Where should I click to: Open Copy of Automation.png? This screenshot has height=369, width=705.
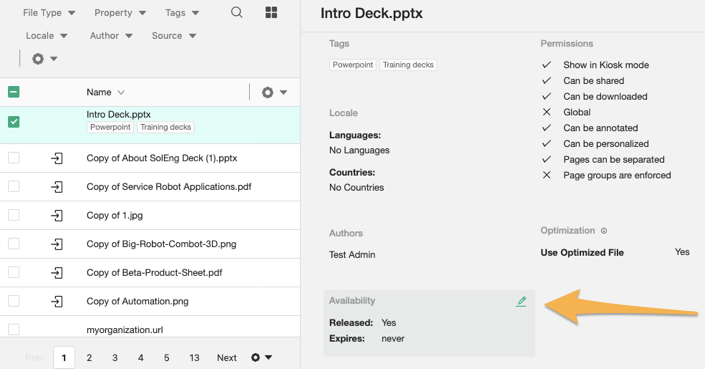[x=138, y=301]
